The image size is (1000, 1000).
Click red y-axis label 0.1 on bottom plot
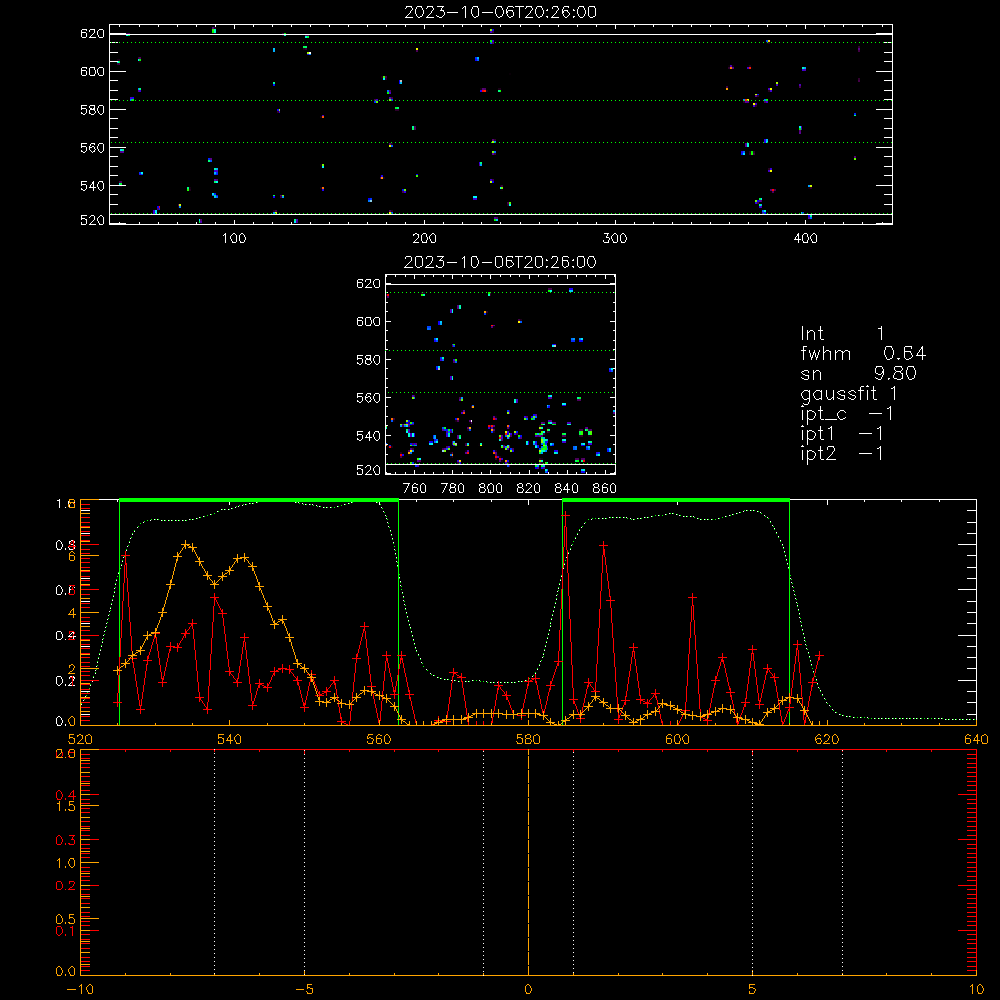tap(66, 931)
